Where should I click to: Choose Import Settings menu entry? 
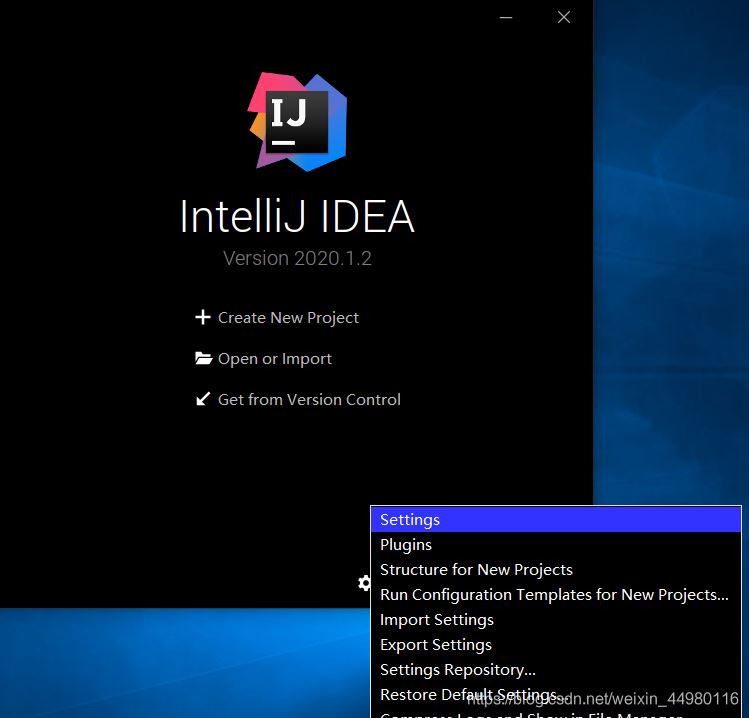point(556,620)
